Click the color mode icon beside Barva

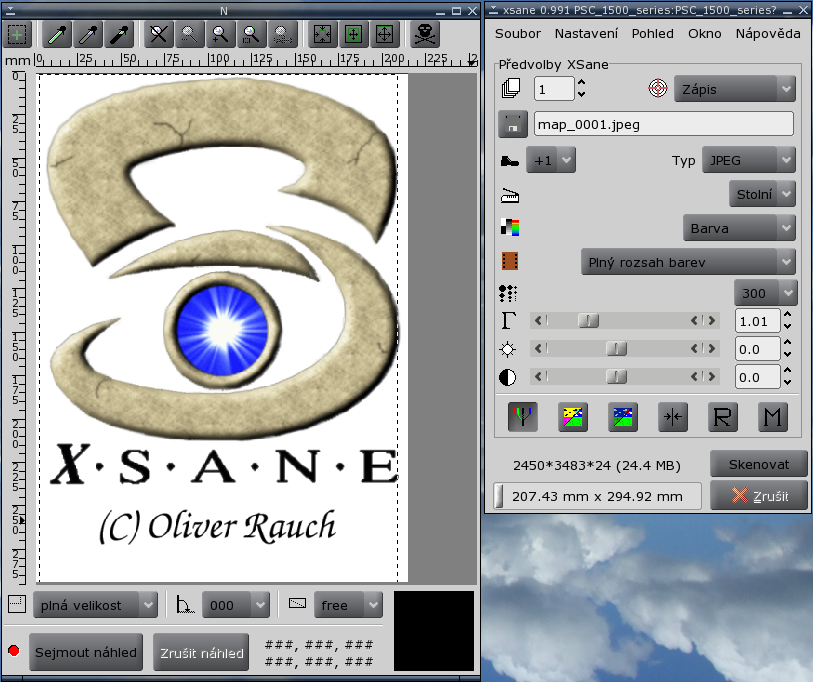510,227
